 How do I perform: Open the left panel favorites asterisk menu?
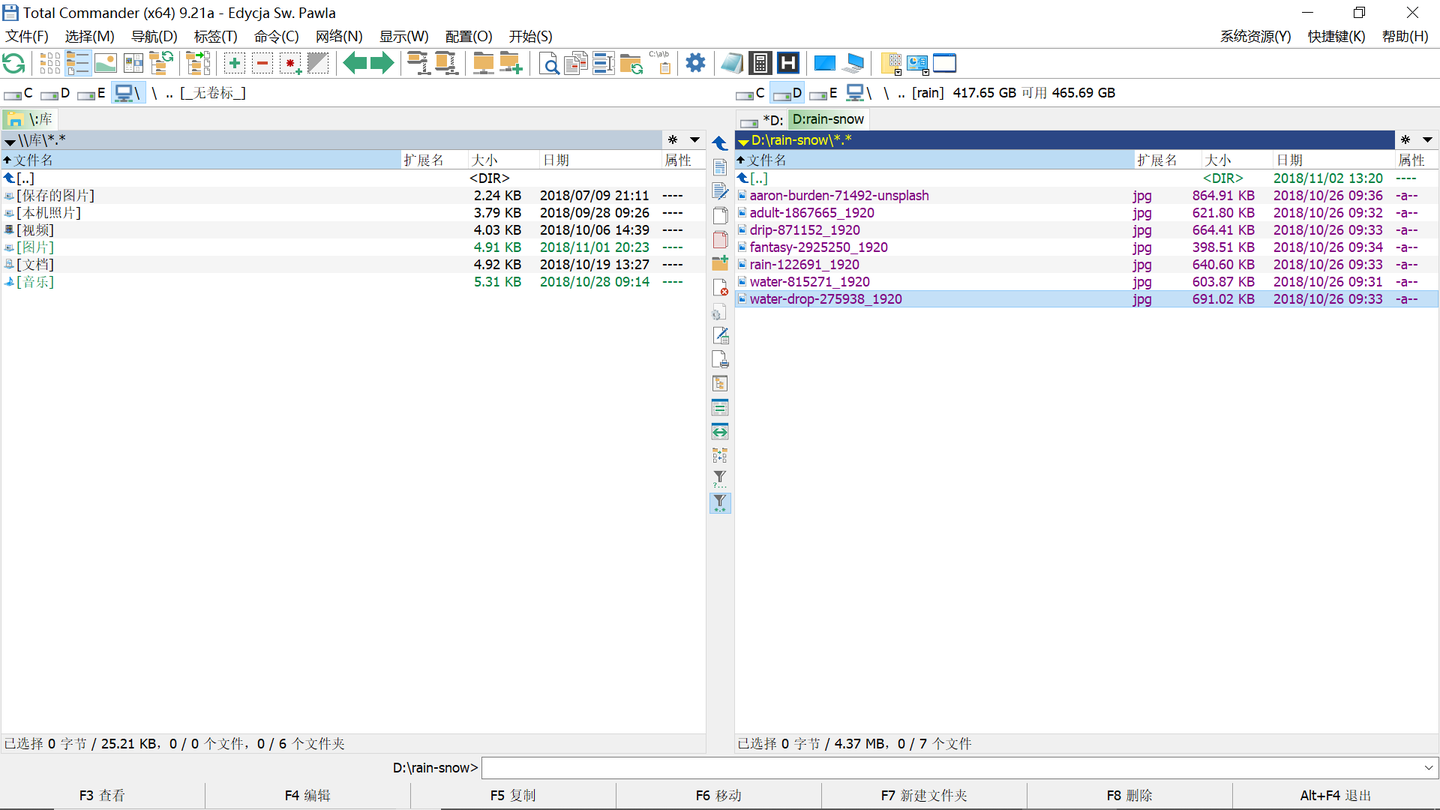[x=673, y=140]
